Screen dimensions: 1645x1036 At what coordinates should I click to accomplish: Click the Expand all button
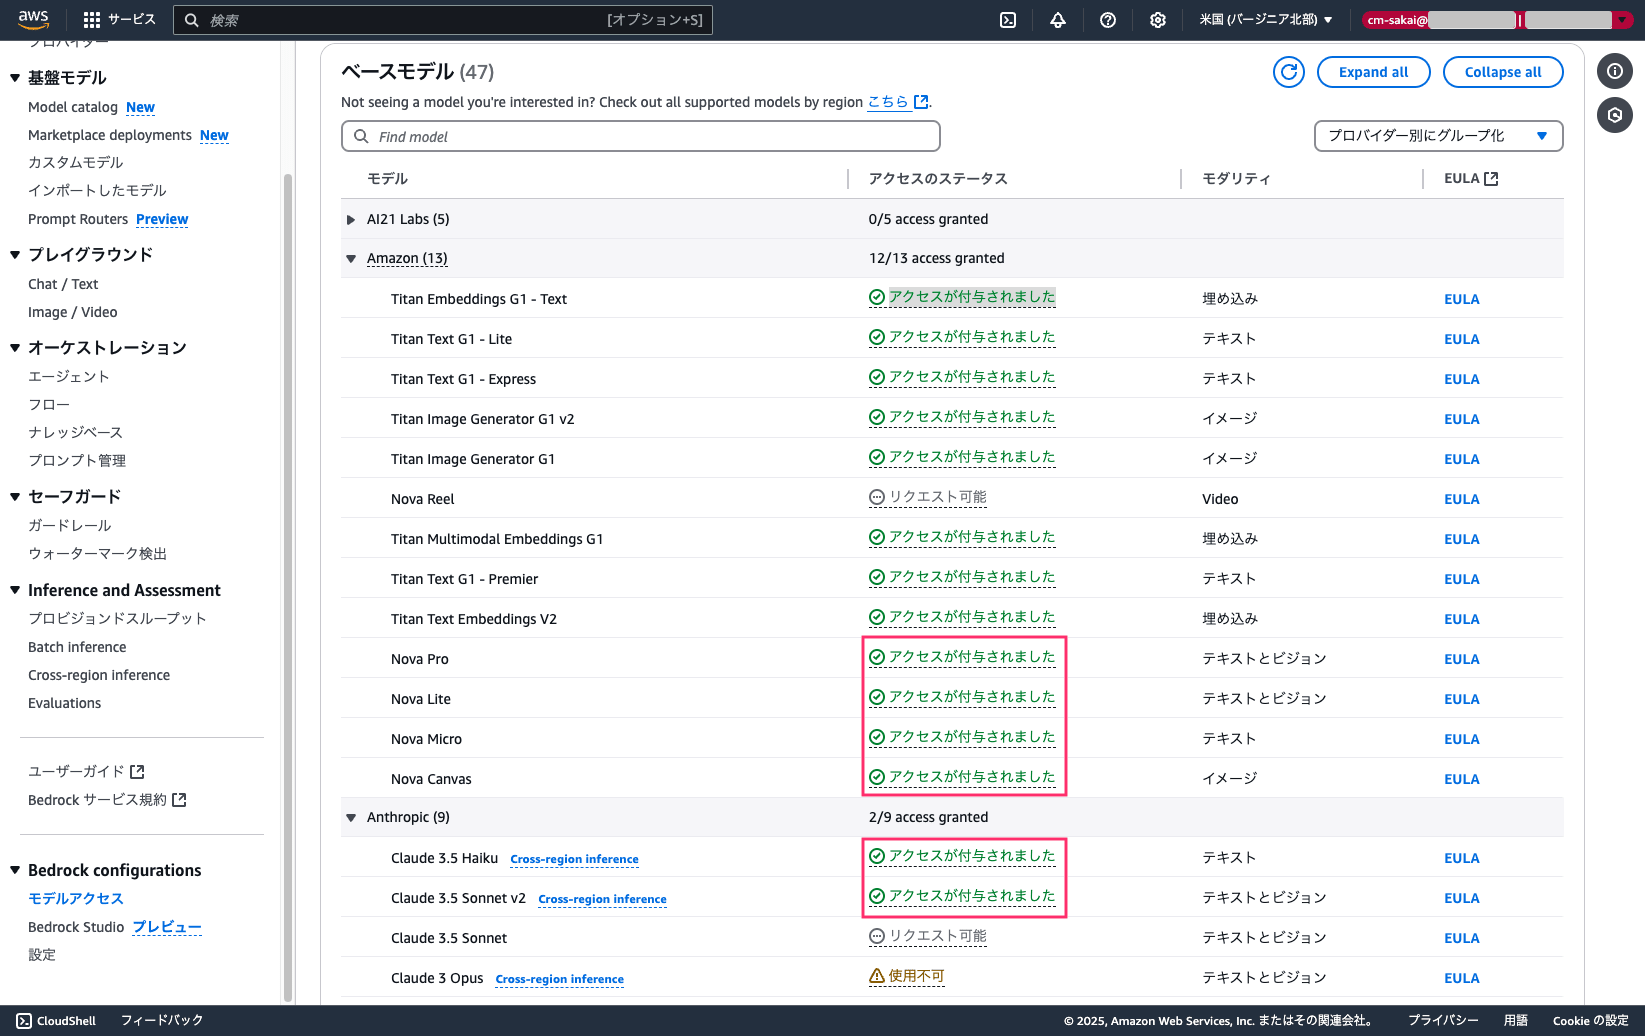coord(1374,72)
